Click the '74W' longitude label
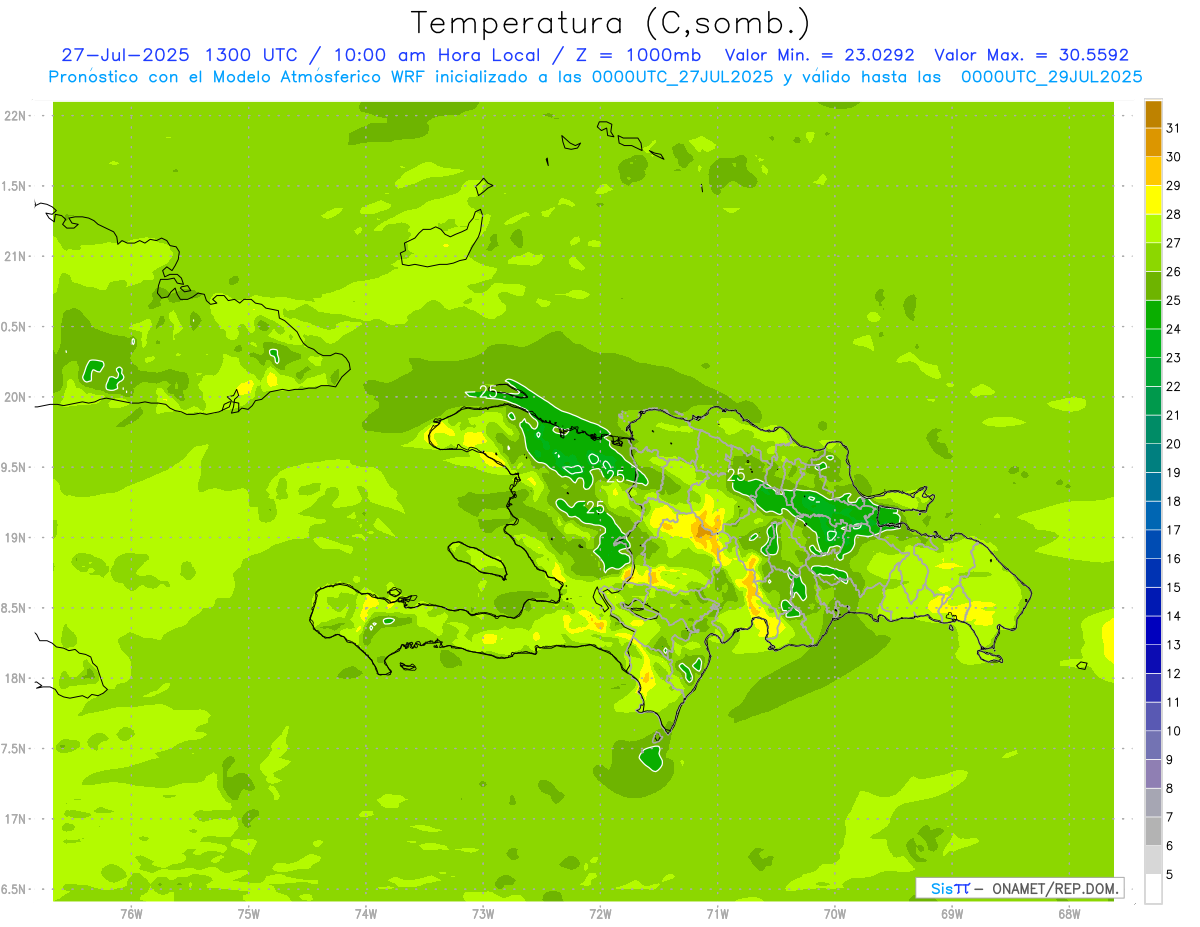The image size is (1200, 927). coord(366,914)
